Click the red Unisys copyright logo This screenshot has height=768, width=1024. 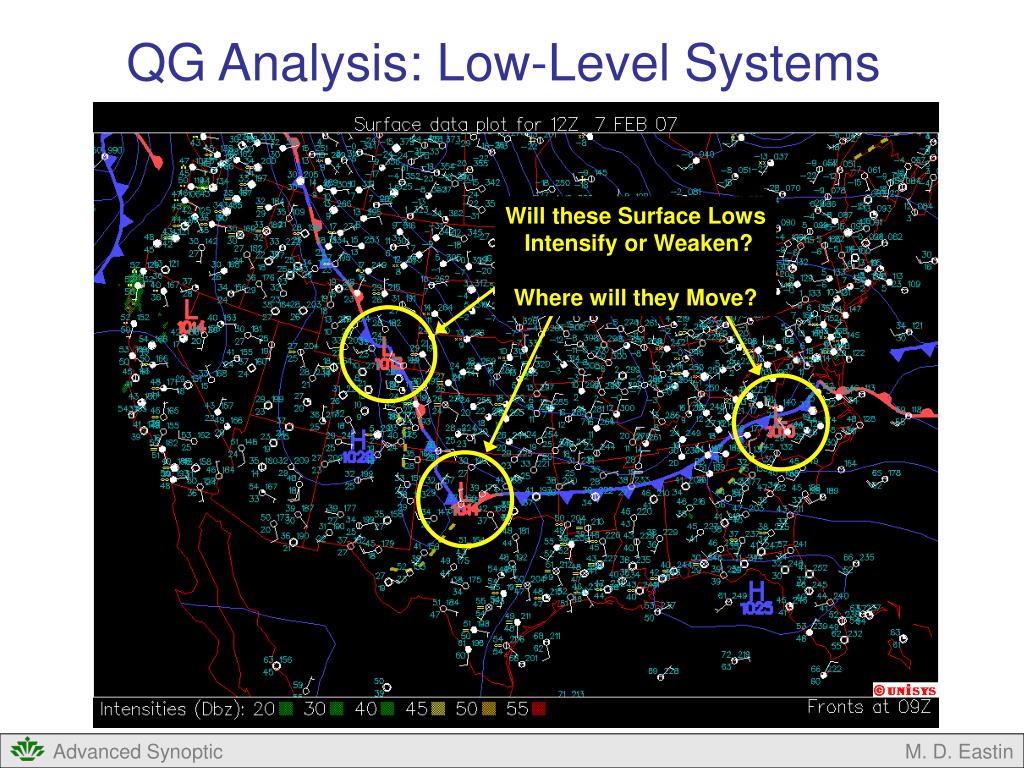(x=905, y=690)
